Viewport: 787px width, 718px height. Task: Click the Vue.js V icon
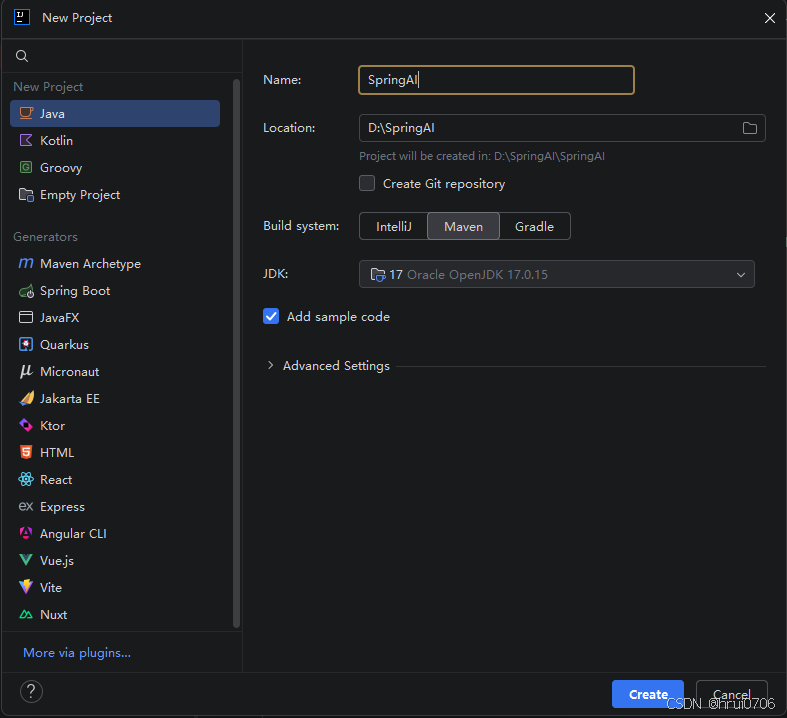pos(26,560)
